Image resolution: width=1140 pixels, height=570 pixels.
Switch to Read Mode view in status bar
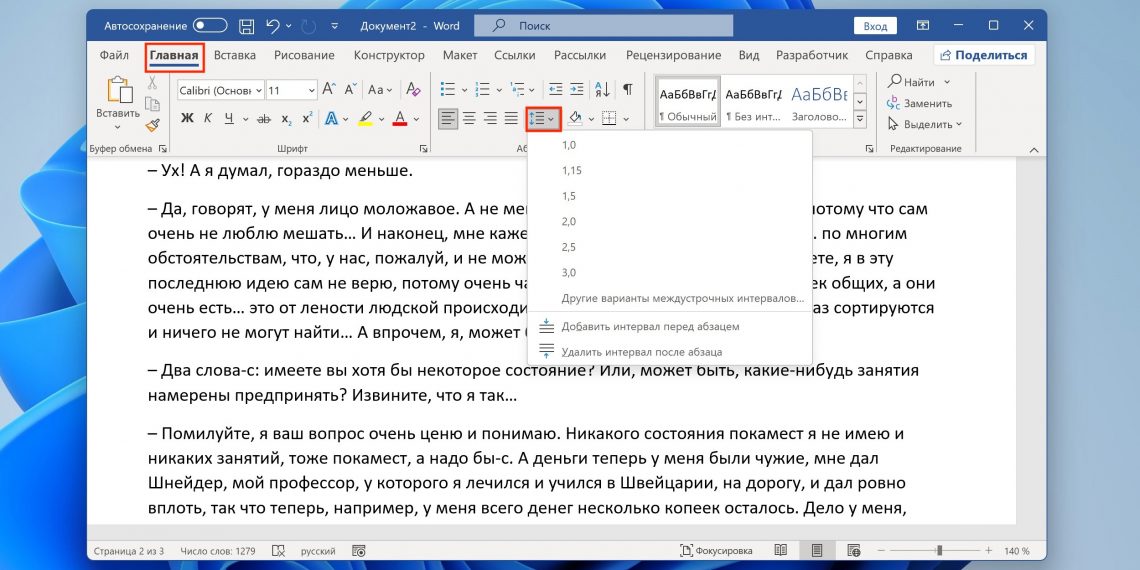[x=781, y=550]
